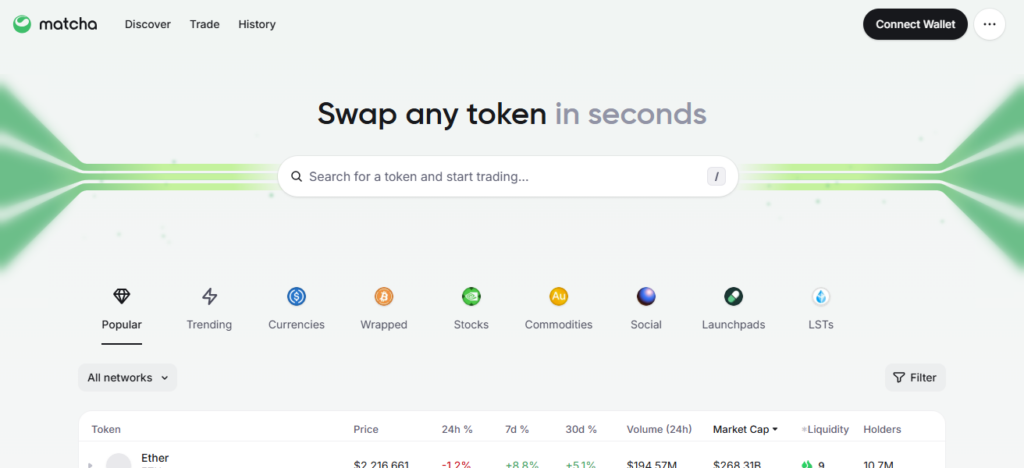
Task: Expand the Ether token row arrow
Action: pyautogui.click(x=88, y=464)
